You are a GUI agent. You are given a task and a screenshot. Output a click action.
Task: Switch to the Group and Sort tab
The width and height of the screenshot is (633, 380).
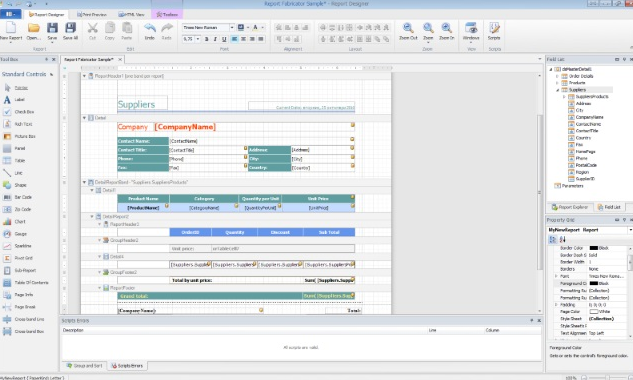(x=84, y=366)
